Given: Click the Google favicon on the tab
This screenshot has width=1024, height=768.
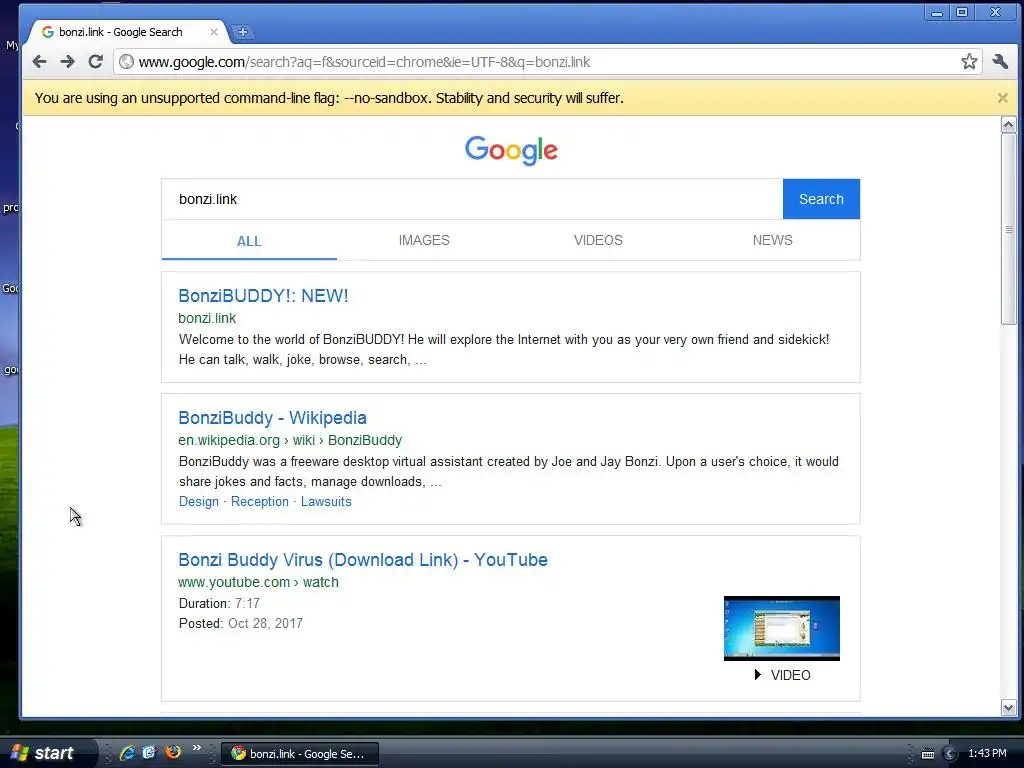Looking at the screenshot, I should [48, 32].
